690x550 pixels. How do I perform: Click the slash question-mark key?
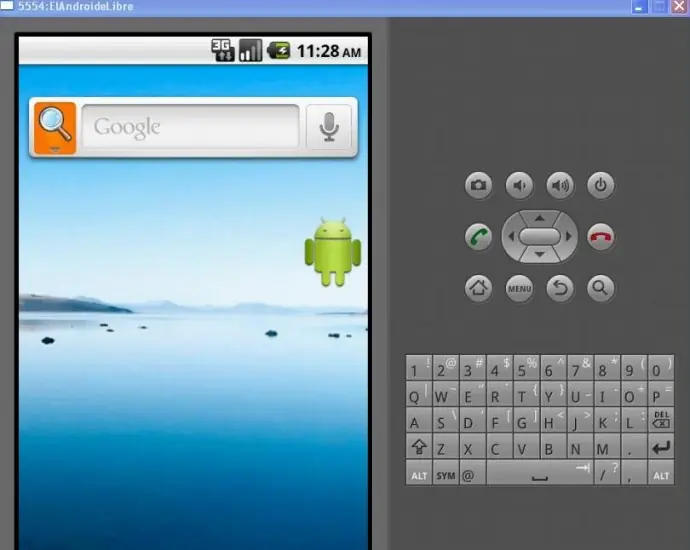pyautogui.click(x=607, y=473)
